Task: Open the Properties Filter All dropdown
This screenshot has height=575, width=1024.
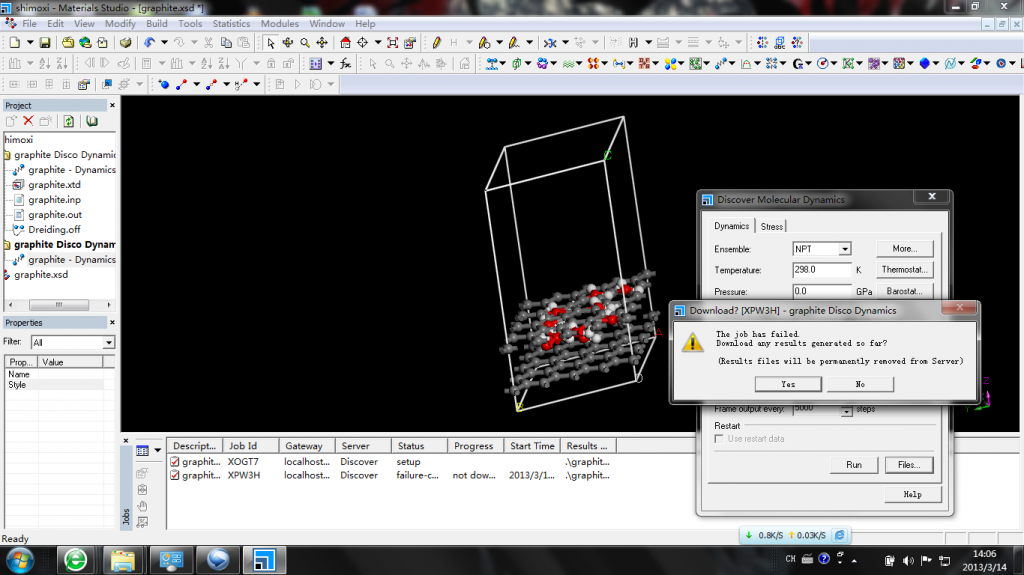Action: (x=108, y=342)
